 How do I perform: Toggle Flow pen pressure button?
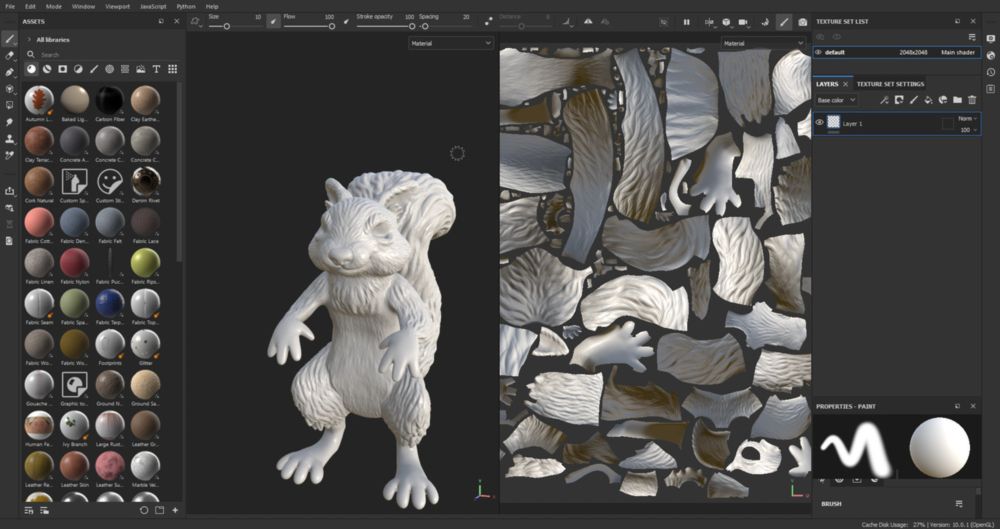346,21
